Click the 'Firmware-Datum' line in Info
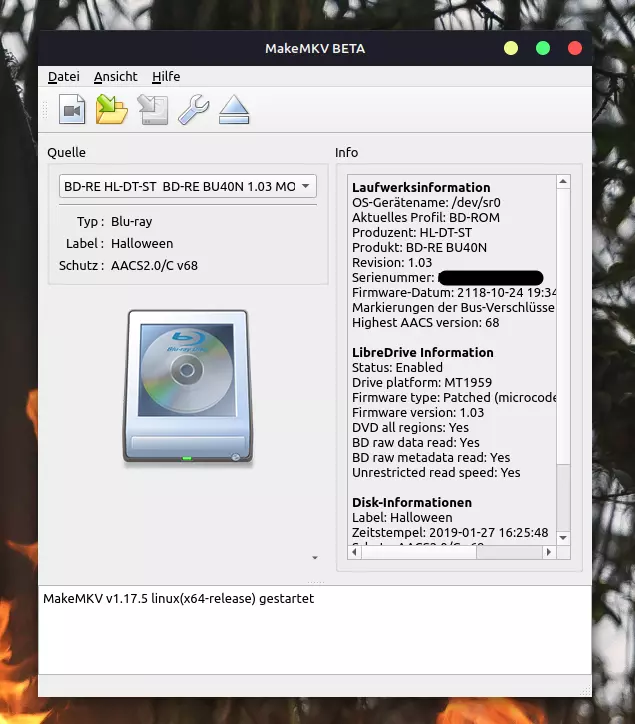Viewport: 635px width, 724px height. pyautogui.click(x=454, y=293)
